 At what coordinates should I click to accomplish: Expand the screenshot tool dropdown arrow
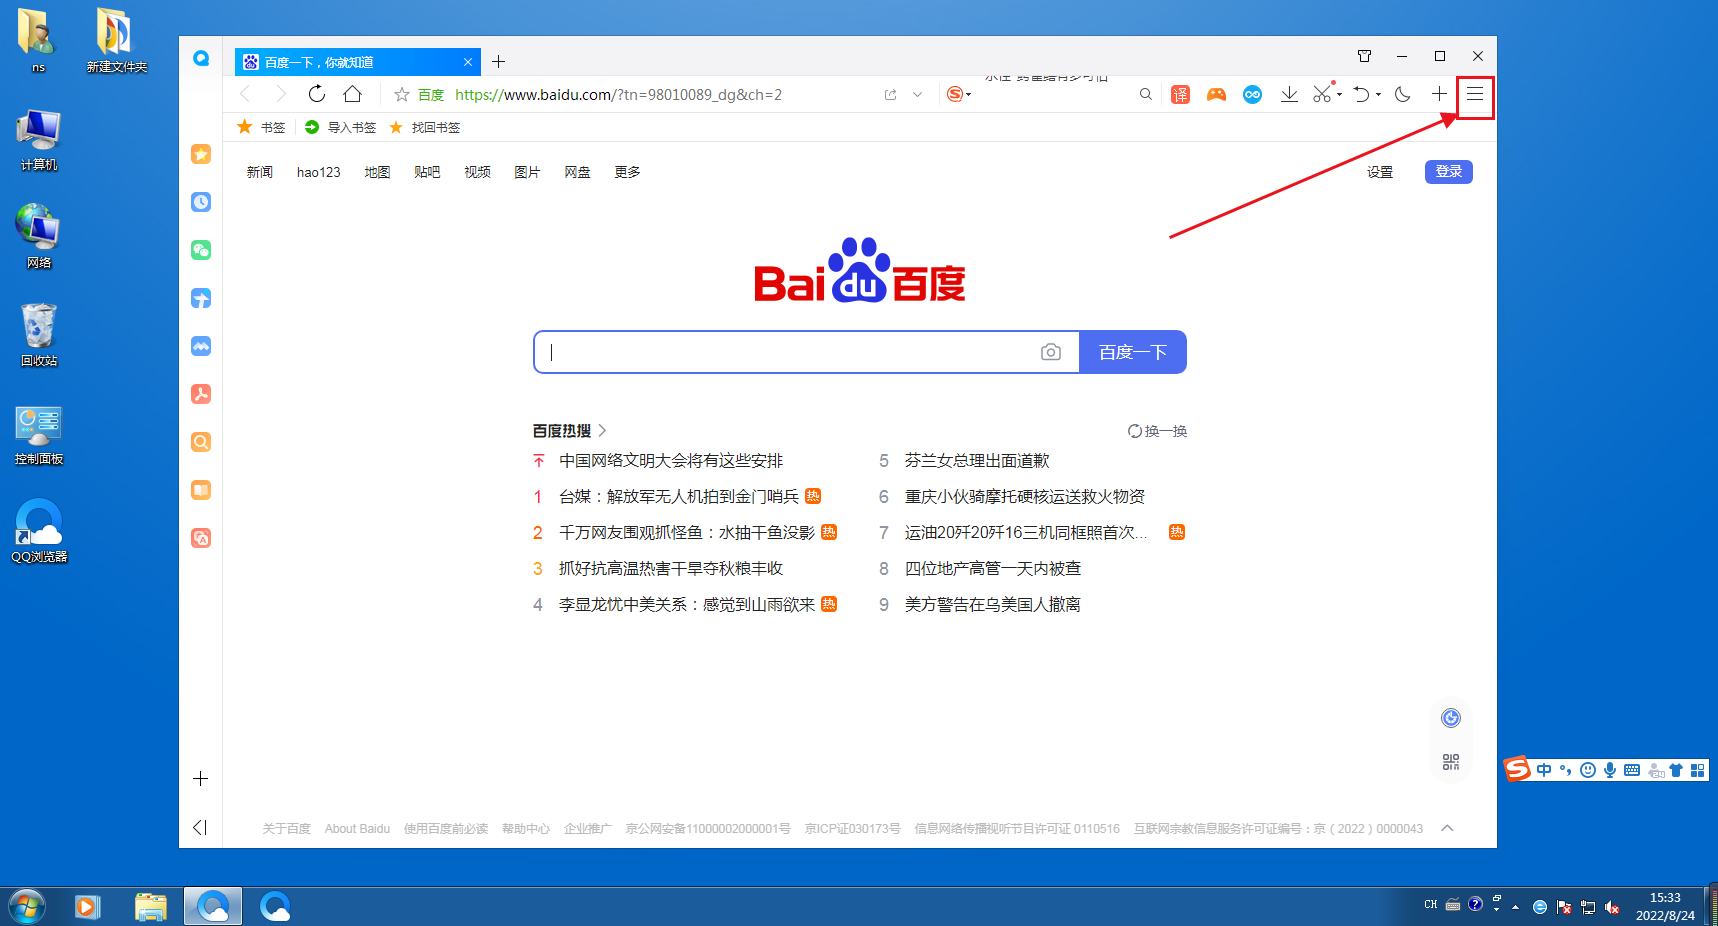point(1340,95)
